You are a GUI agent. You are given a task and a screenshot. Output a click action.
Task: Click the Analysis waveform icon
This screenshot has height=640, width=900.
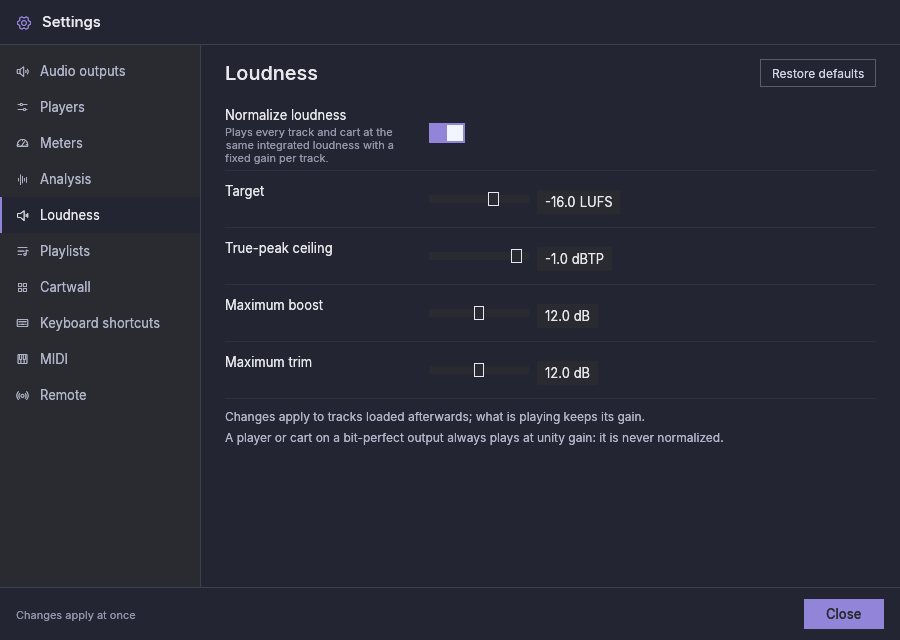pos(22,180)
